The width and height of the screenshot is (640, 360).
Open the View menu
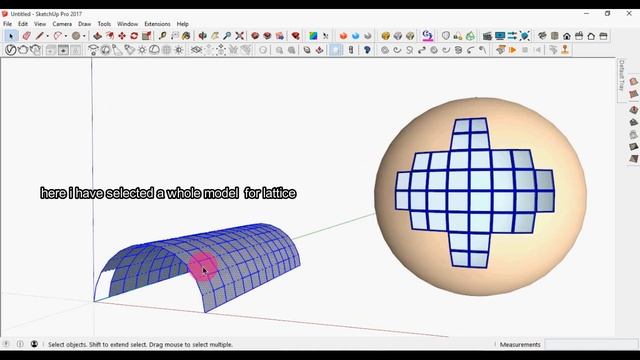coord(40,24)
